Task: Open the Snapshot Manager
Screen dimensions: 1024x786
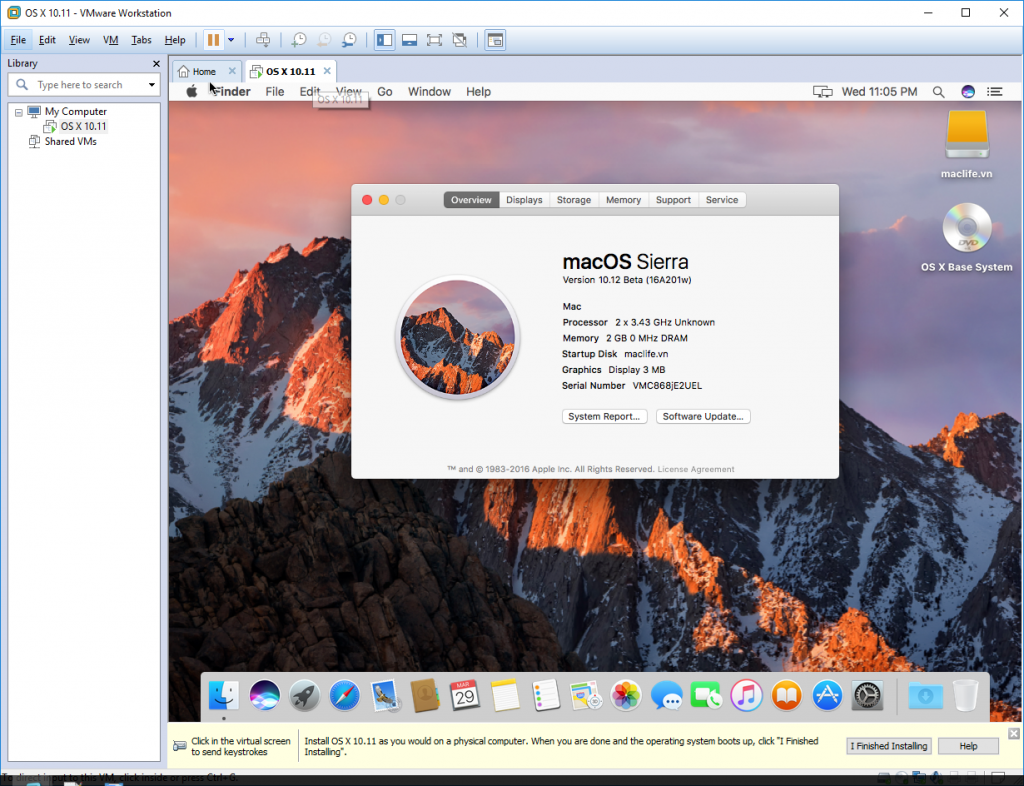Action: pyautogui.click(x=348, y=39)
